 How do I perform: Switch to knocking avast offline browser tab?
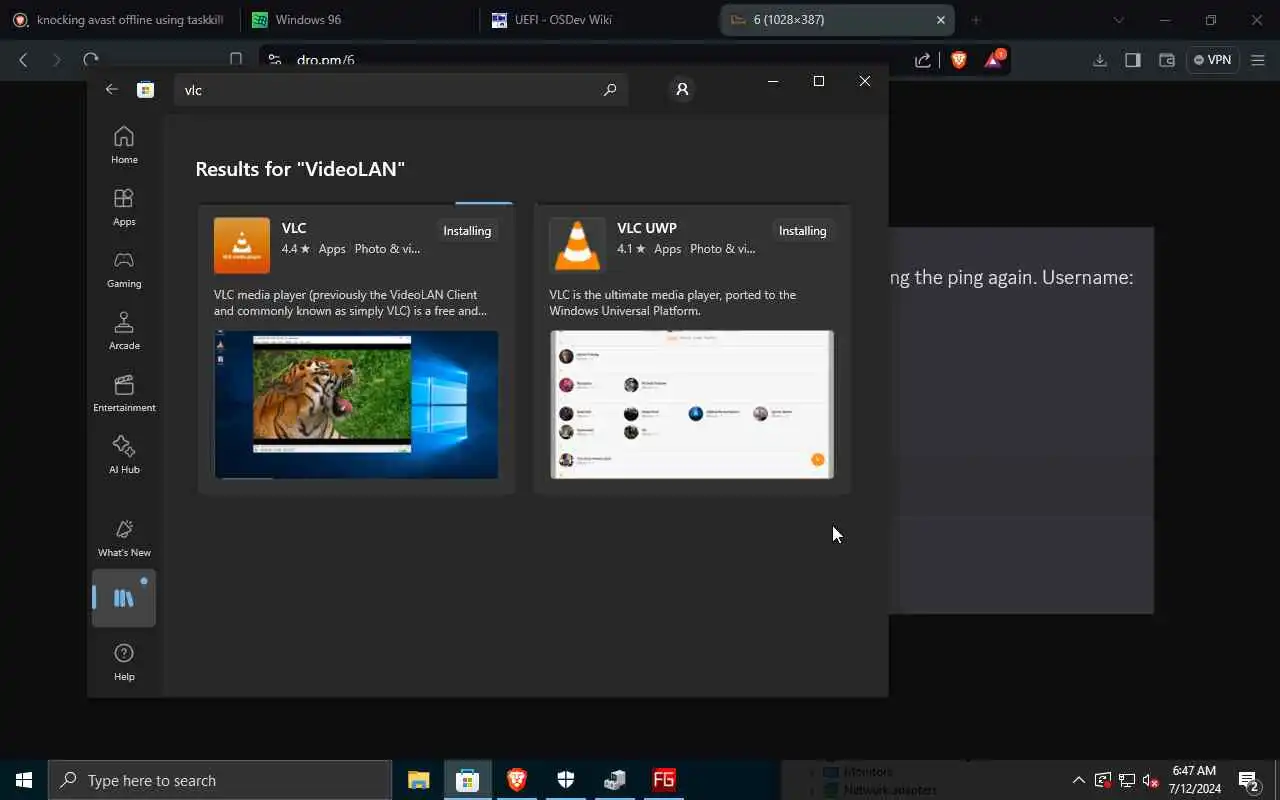(120, 19)
